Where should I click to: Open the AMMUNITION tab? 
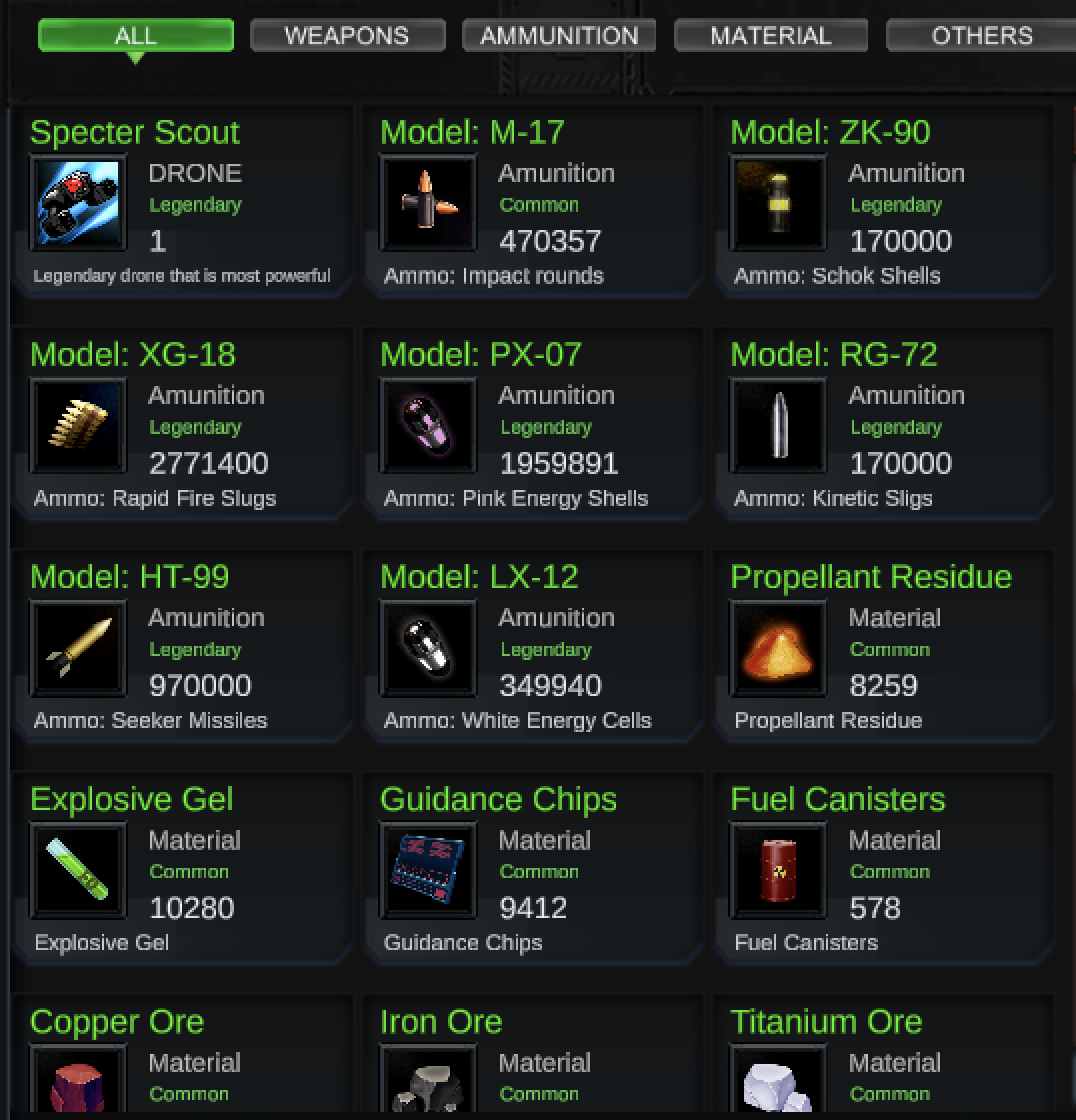(559, 35)
